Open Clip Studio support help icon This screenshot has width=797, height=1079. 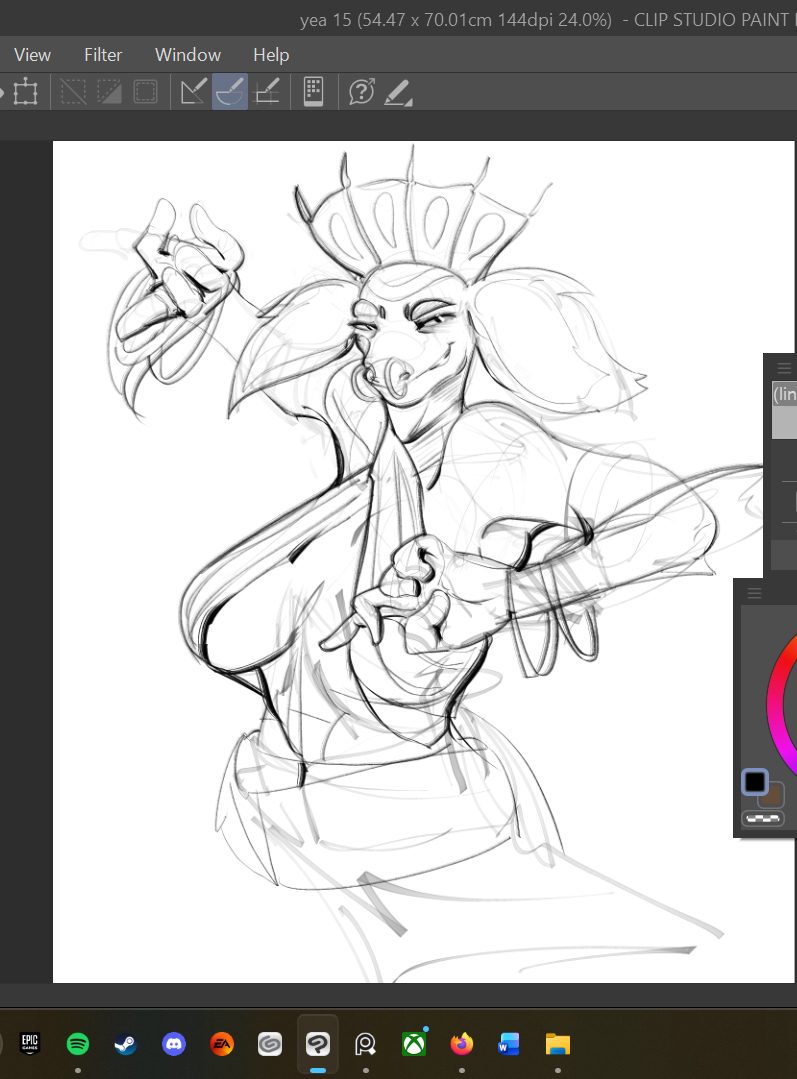pos(361,93)
